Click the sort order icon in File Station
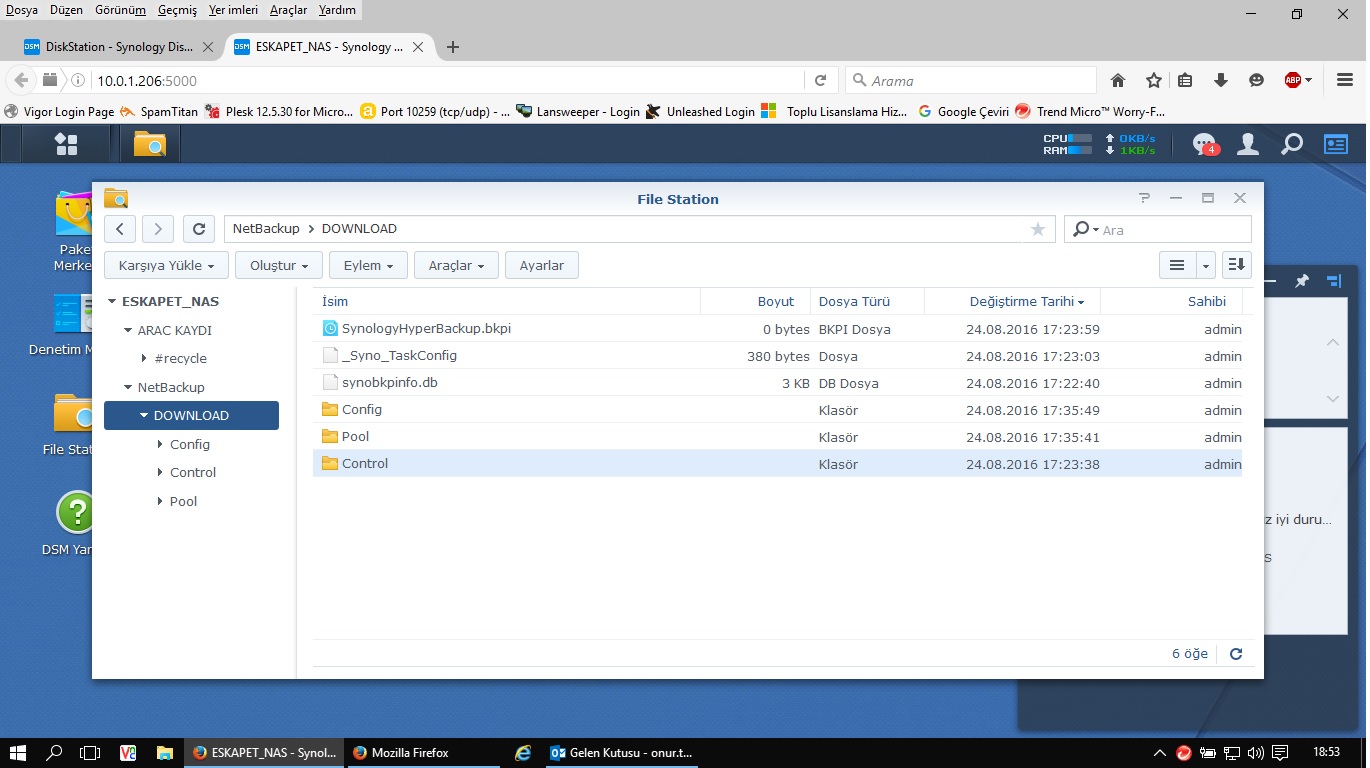The width and height of the screenshot is (1370, 768). [x=1237, y=265]
